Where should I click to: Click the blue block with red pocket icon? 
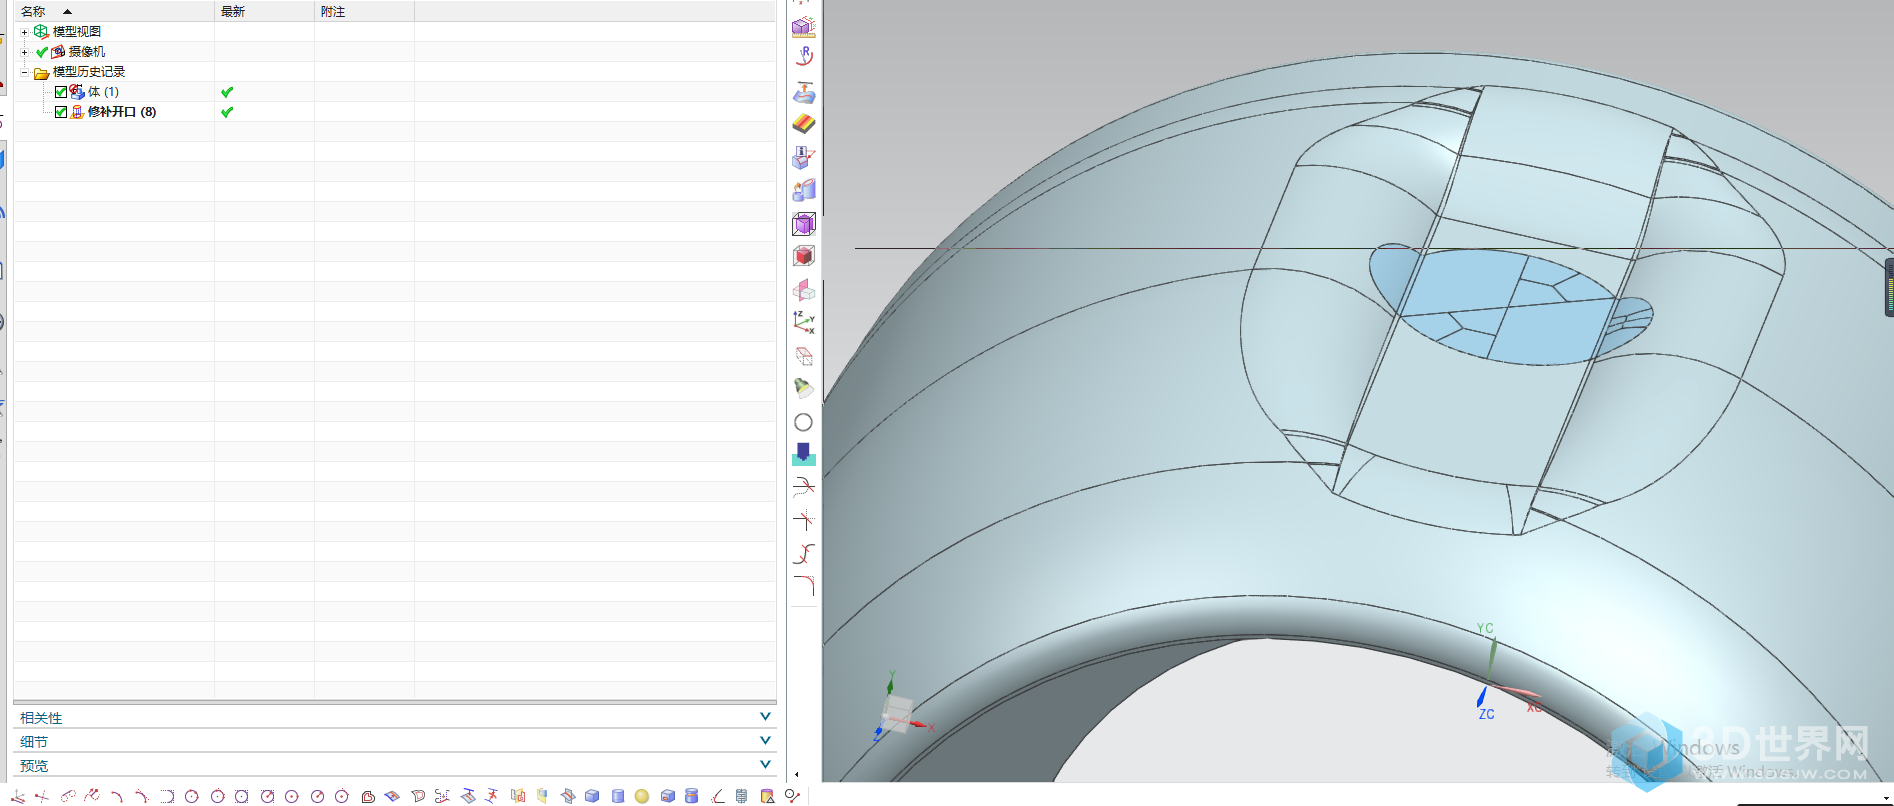tap(667, 796)
